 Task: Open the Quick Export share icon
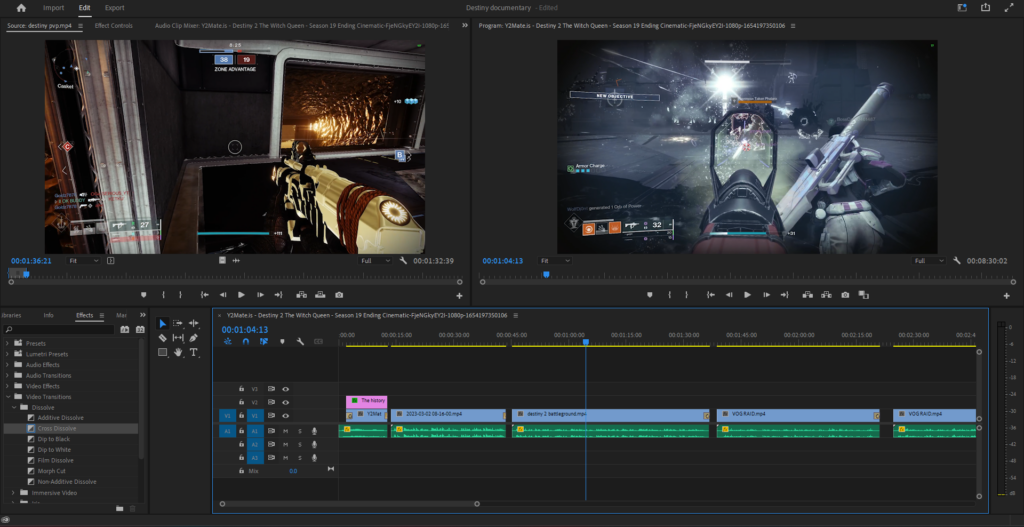point(985,8)
